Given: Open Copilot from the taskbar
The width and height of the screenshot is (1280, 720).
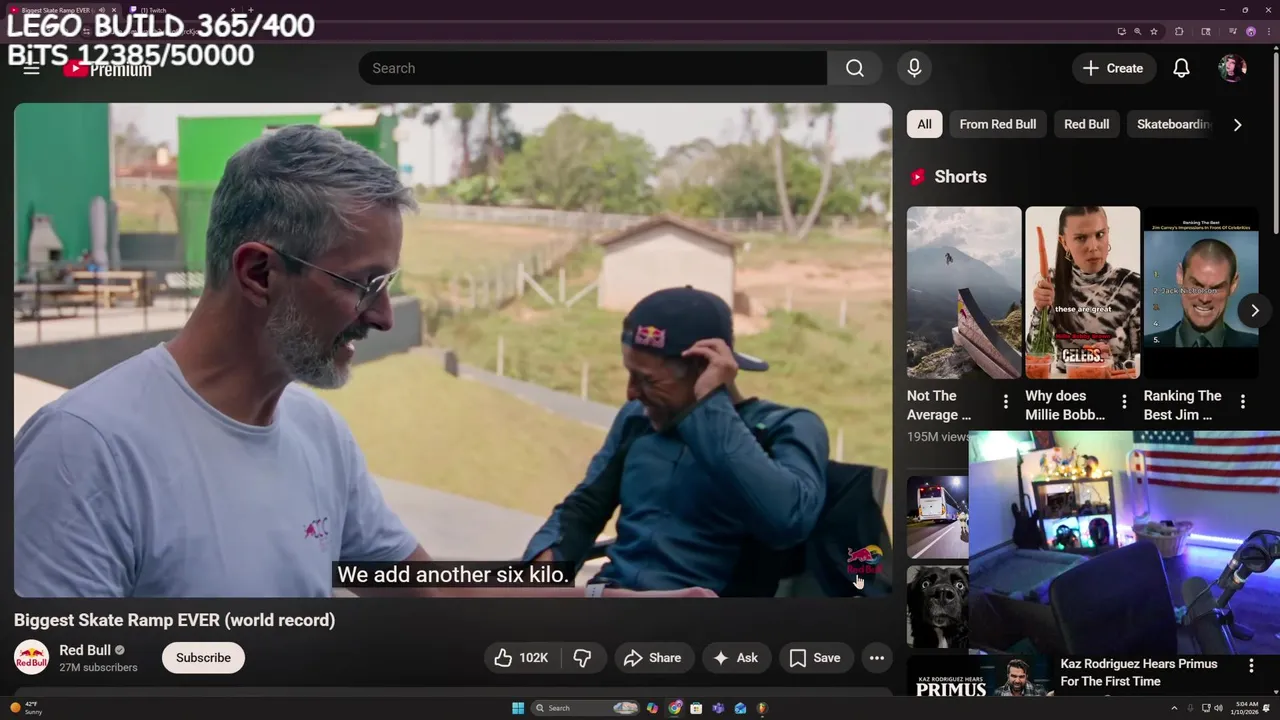Looking at the screenshot, I should coord(652,708).
